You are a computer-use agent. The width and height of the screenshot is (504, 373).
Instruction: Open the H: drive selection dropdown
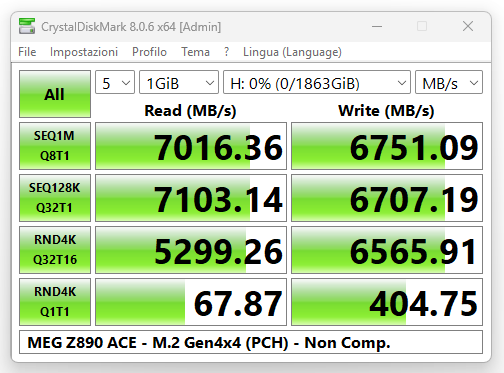(317, 82)
